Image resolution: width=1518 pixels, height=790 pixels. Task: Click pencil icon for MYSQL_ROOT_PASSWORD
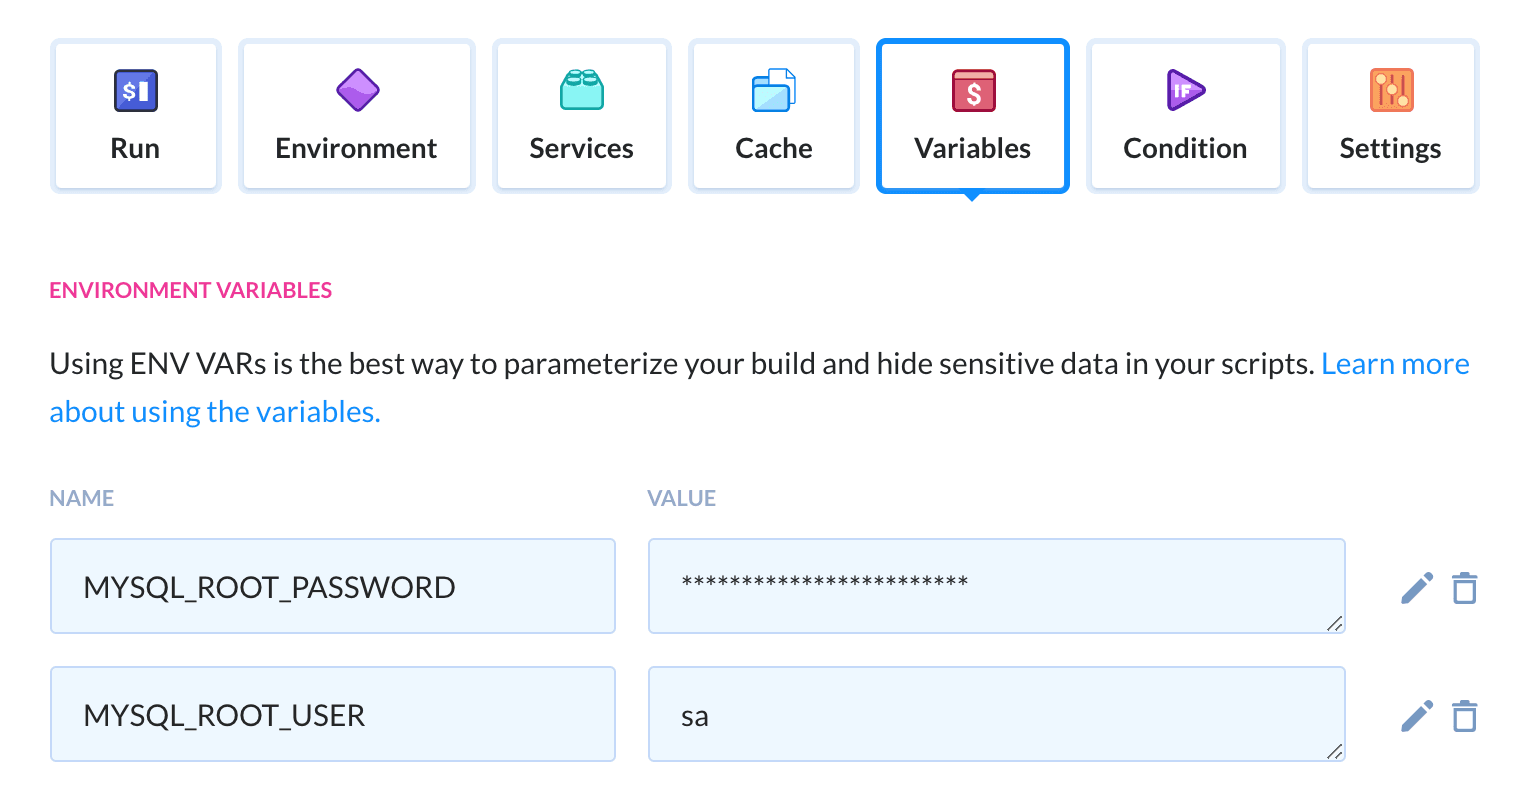(x=1416, y=588)
